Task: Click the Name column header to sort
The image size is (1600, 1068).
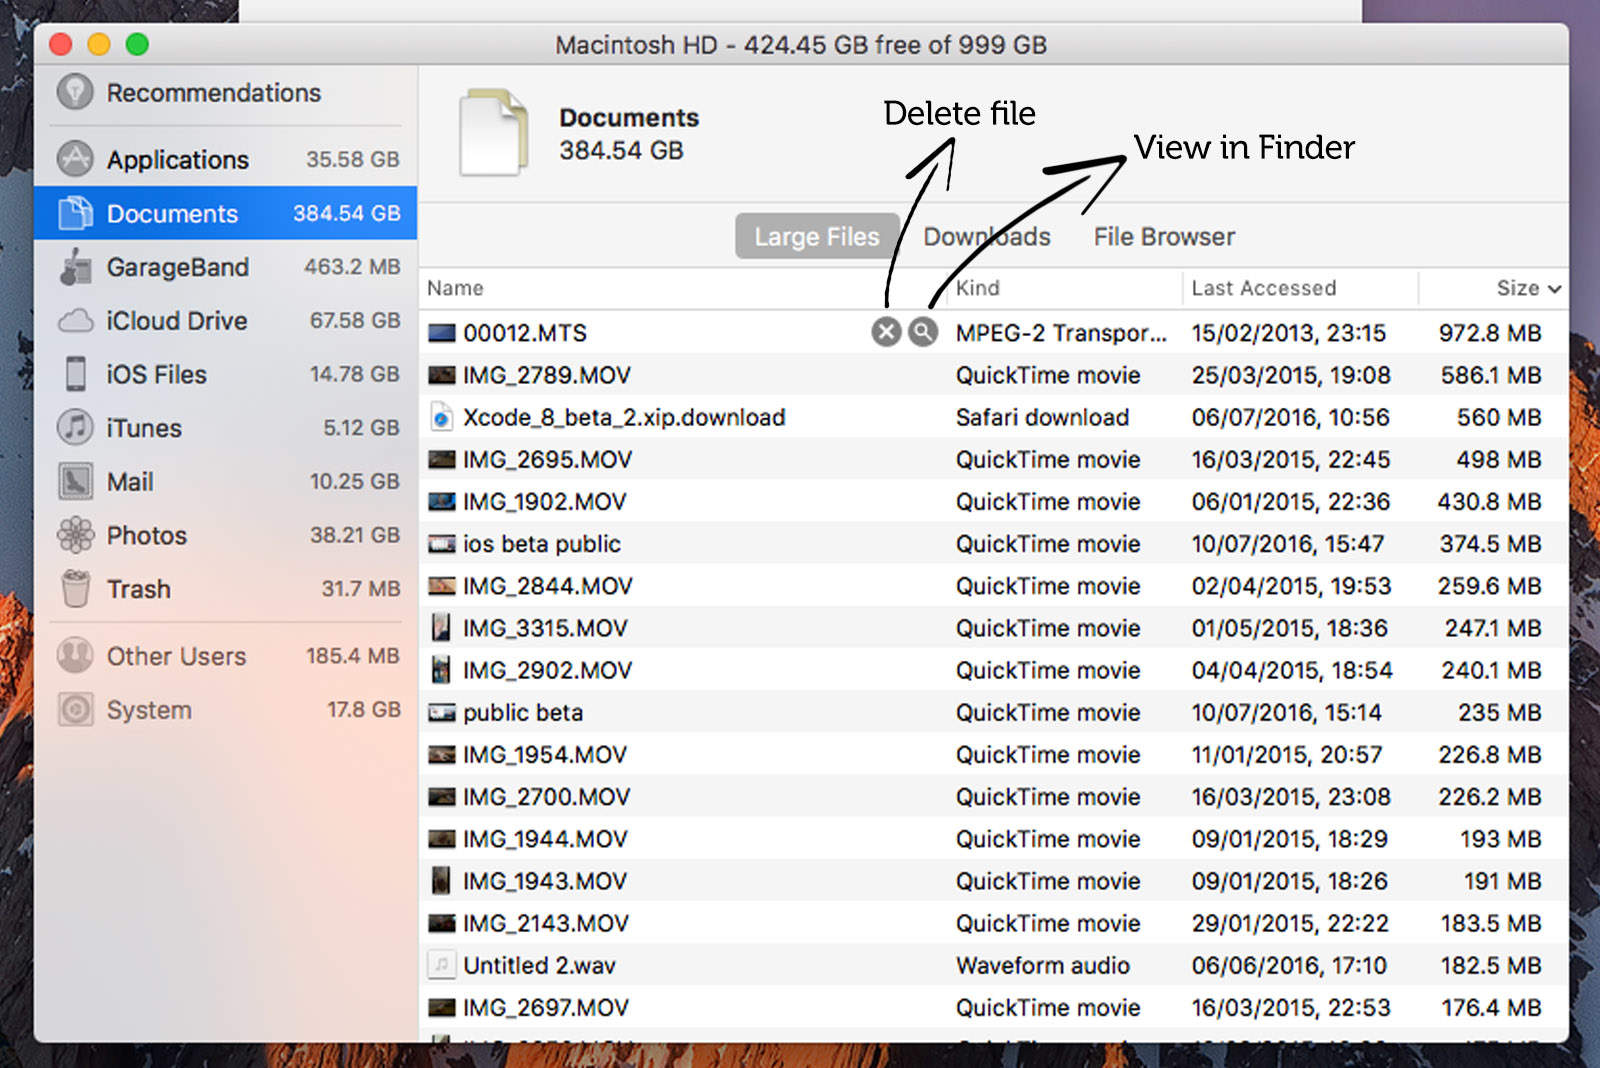Action: pos(455,288)
